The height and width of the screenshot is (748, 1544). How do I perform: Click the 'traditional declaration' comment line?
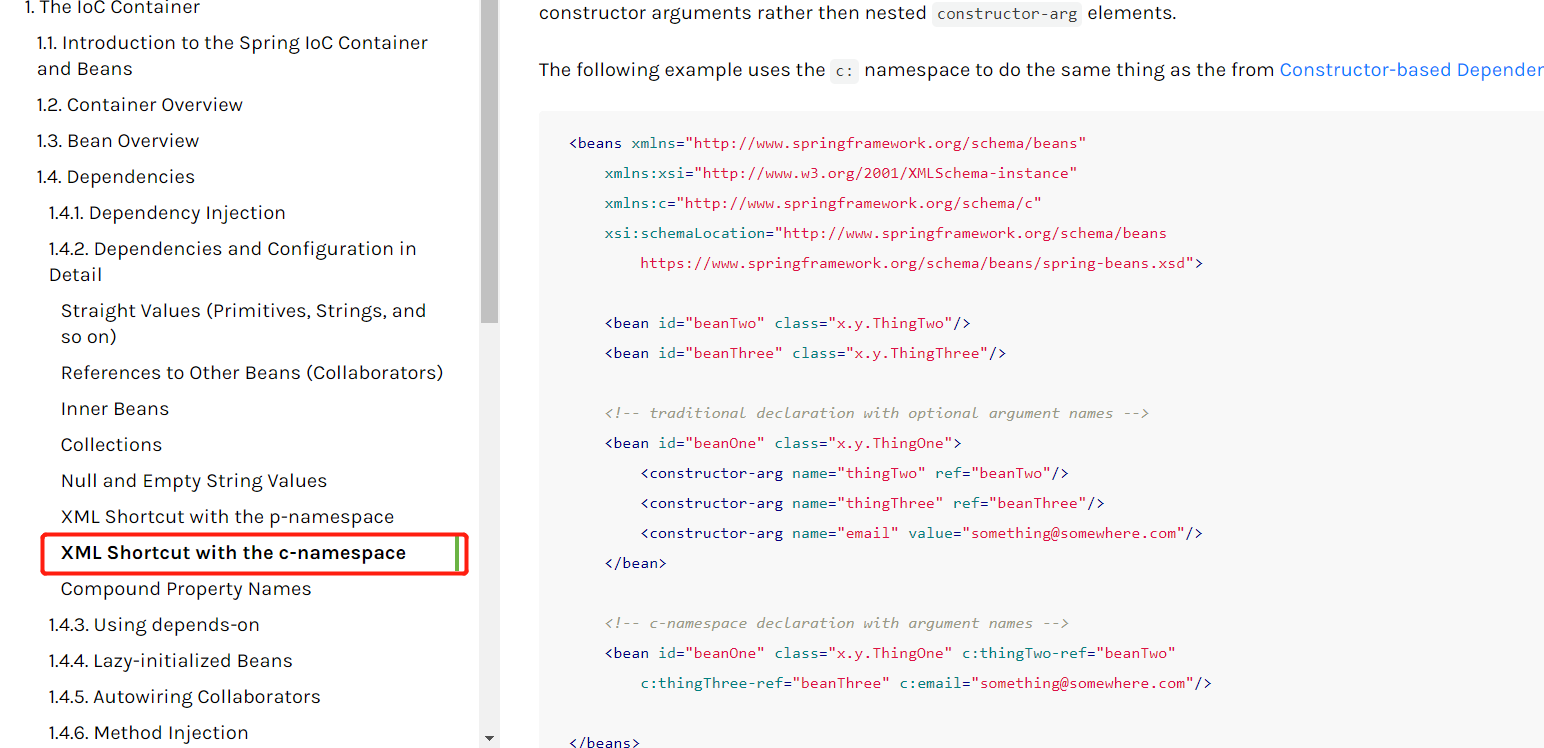pyautogui.click(x=876, y=413)
